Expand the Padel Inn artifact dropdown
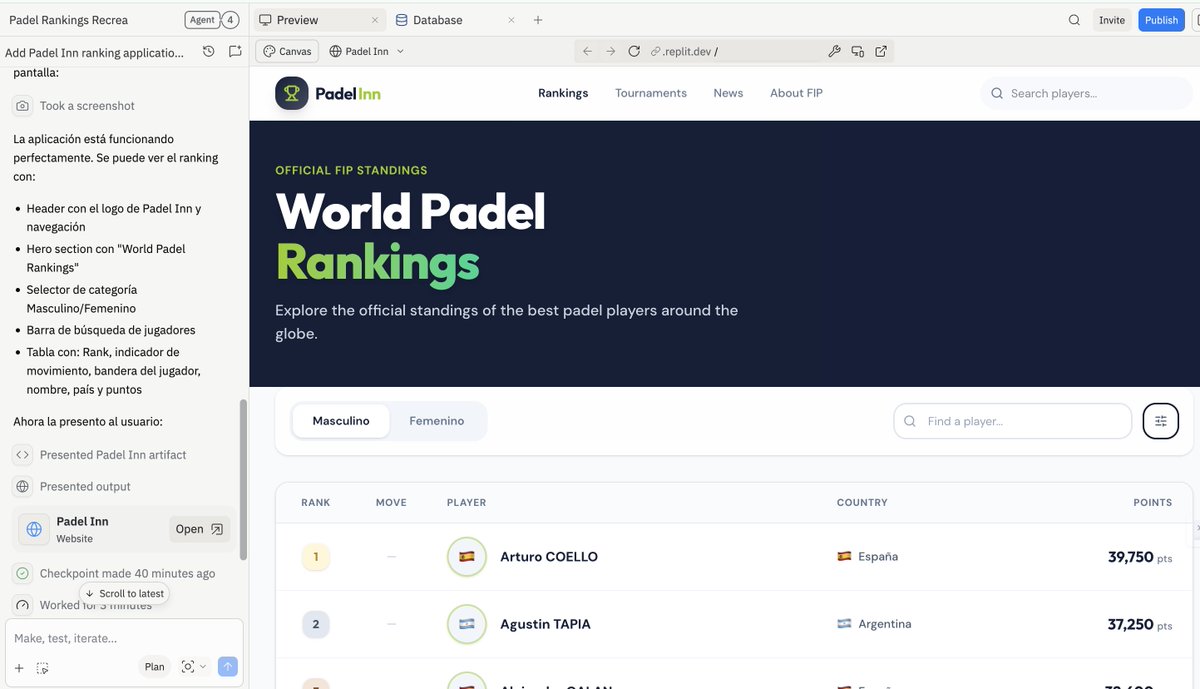 (366, 51)
